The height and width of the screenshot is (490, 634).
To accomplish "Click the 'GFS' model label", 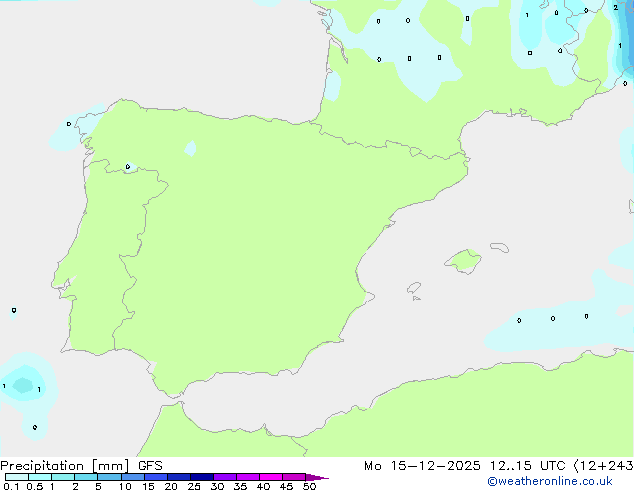I will pyautogui.click(x=150, y=466).
